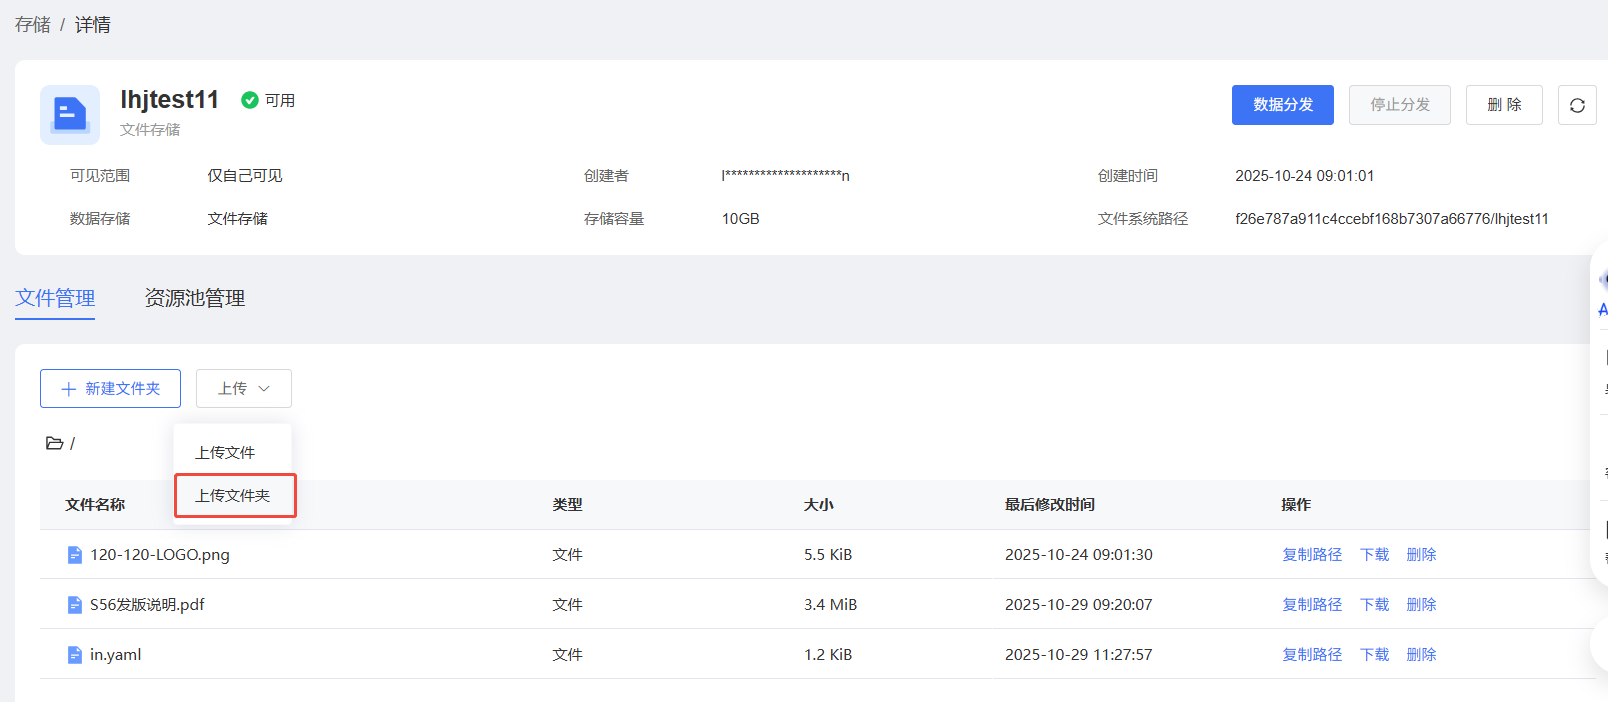
Task: Open the 上传 dropdown button
Action: [x=244, y=388]
